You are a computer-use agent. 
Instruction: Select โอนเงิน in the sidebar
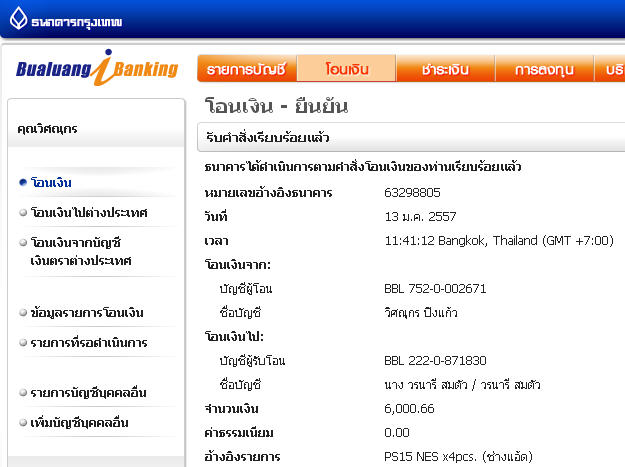[51, 182]
